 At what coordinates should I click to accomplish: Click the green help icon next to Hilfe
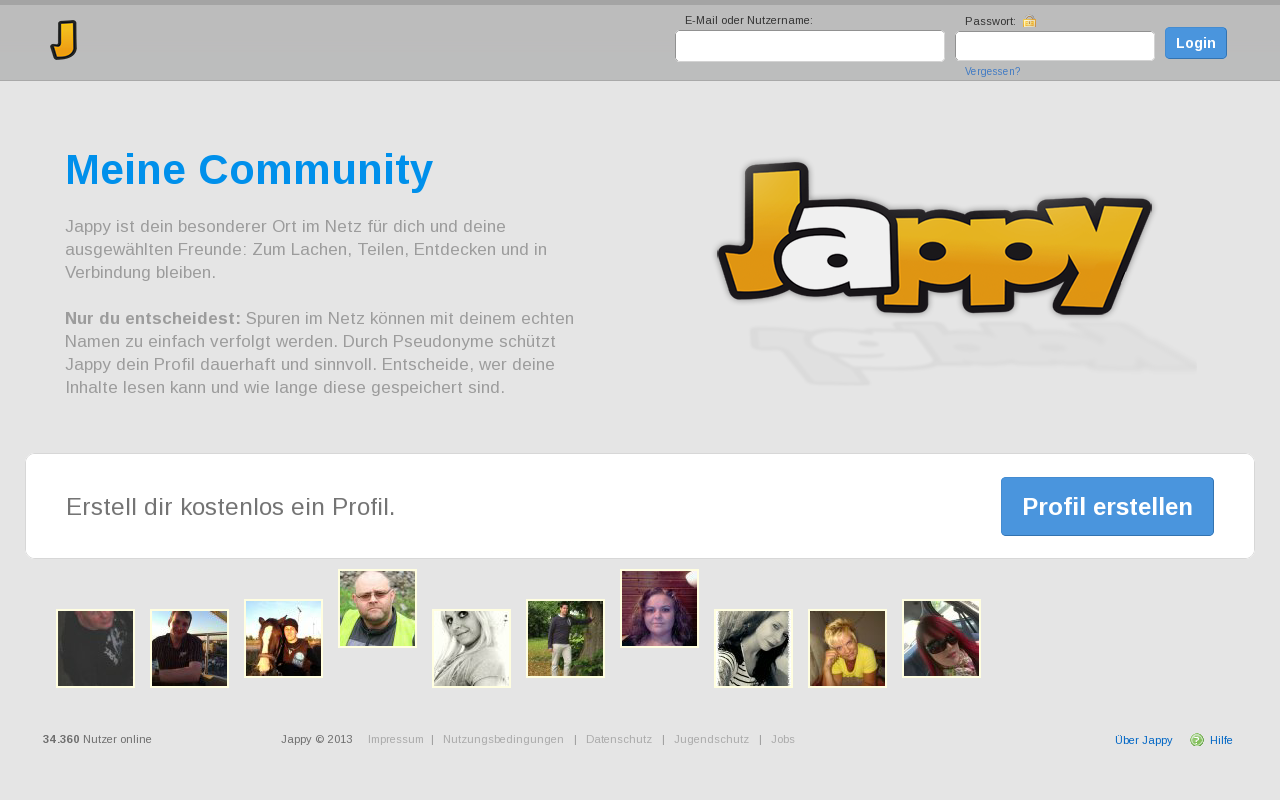click(x=1197, y=740)
